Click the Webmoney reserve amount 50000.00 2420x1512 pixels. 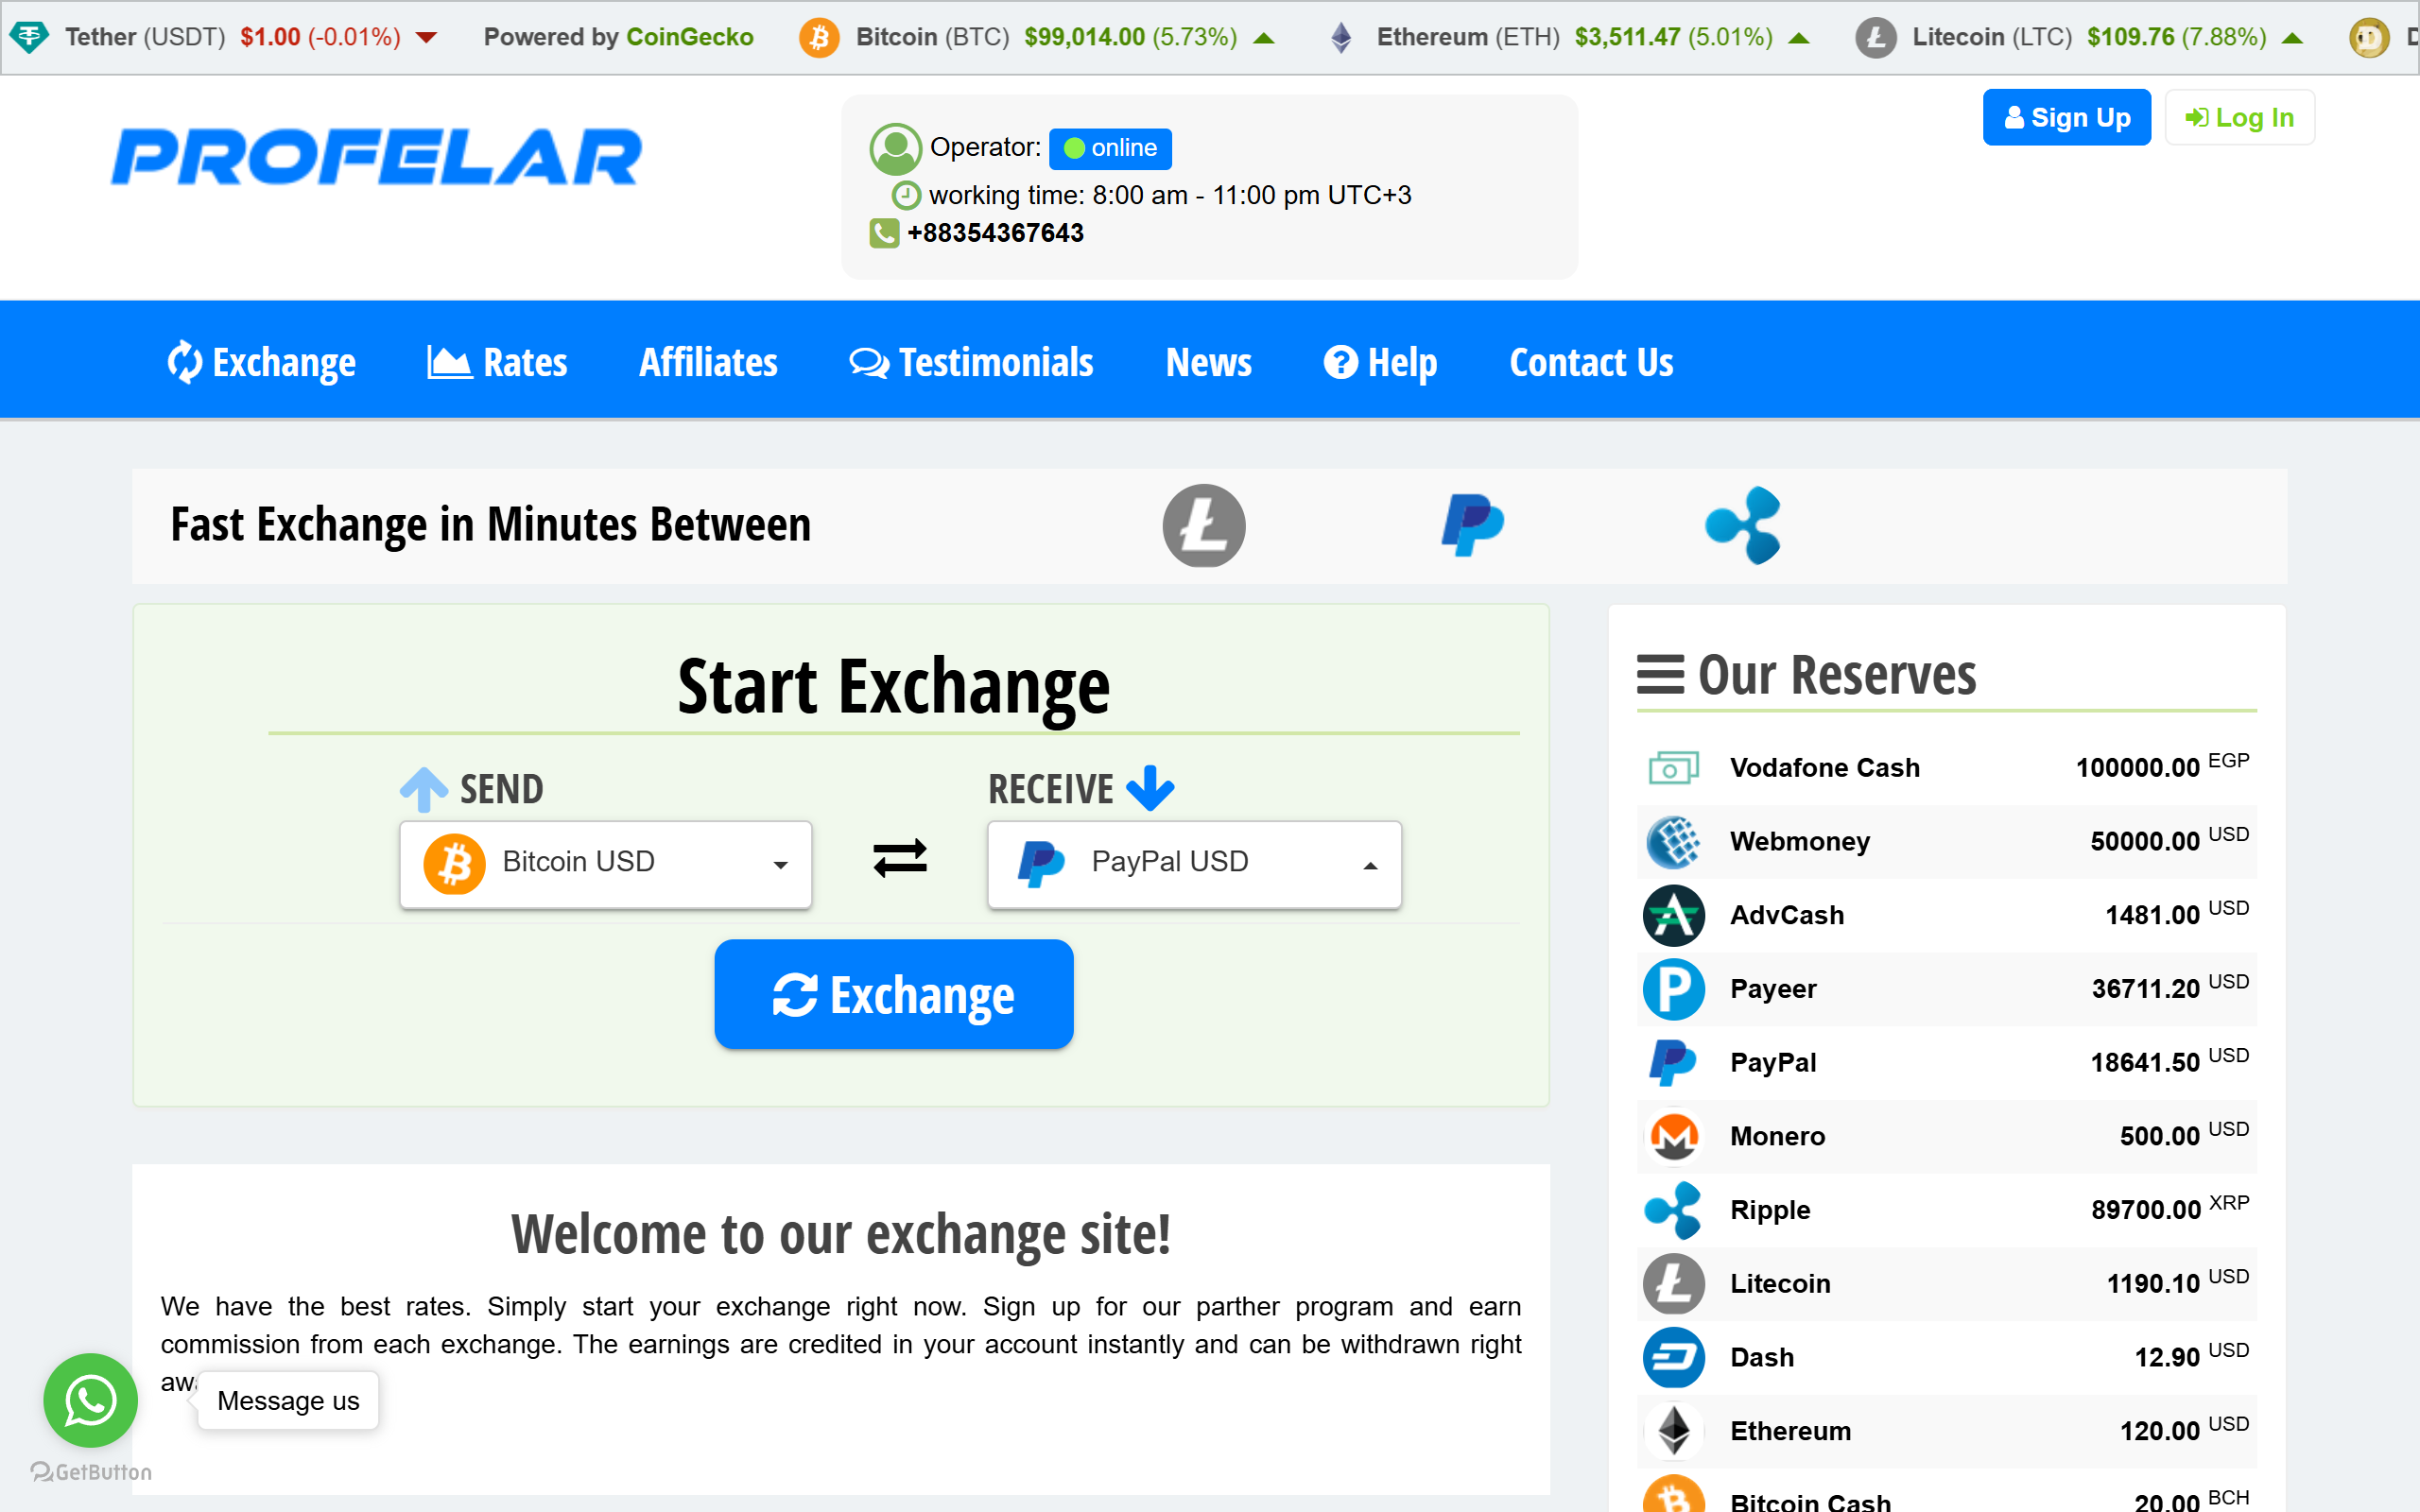2144,842
